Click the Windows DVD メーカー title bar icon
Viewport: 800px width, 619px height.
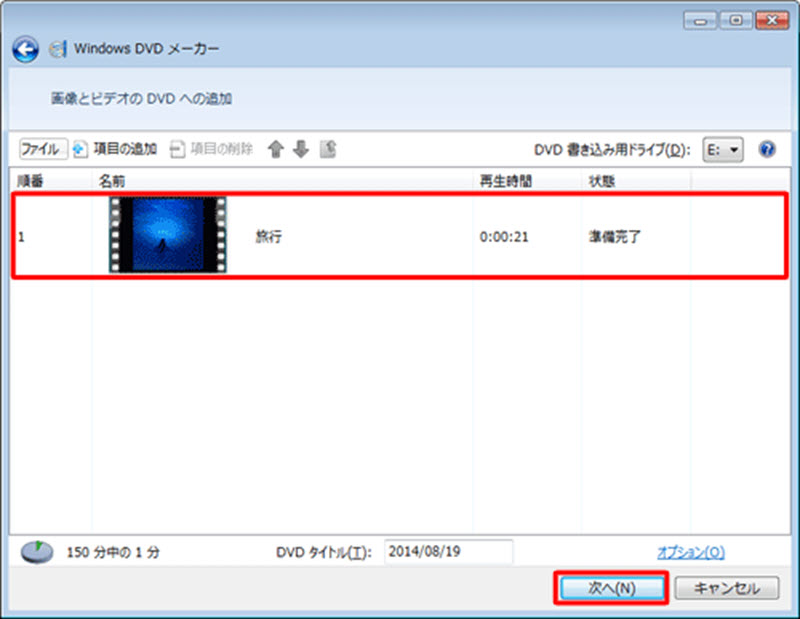coord(57,49)
